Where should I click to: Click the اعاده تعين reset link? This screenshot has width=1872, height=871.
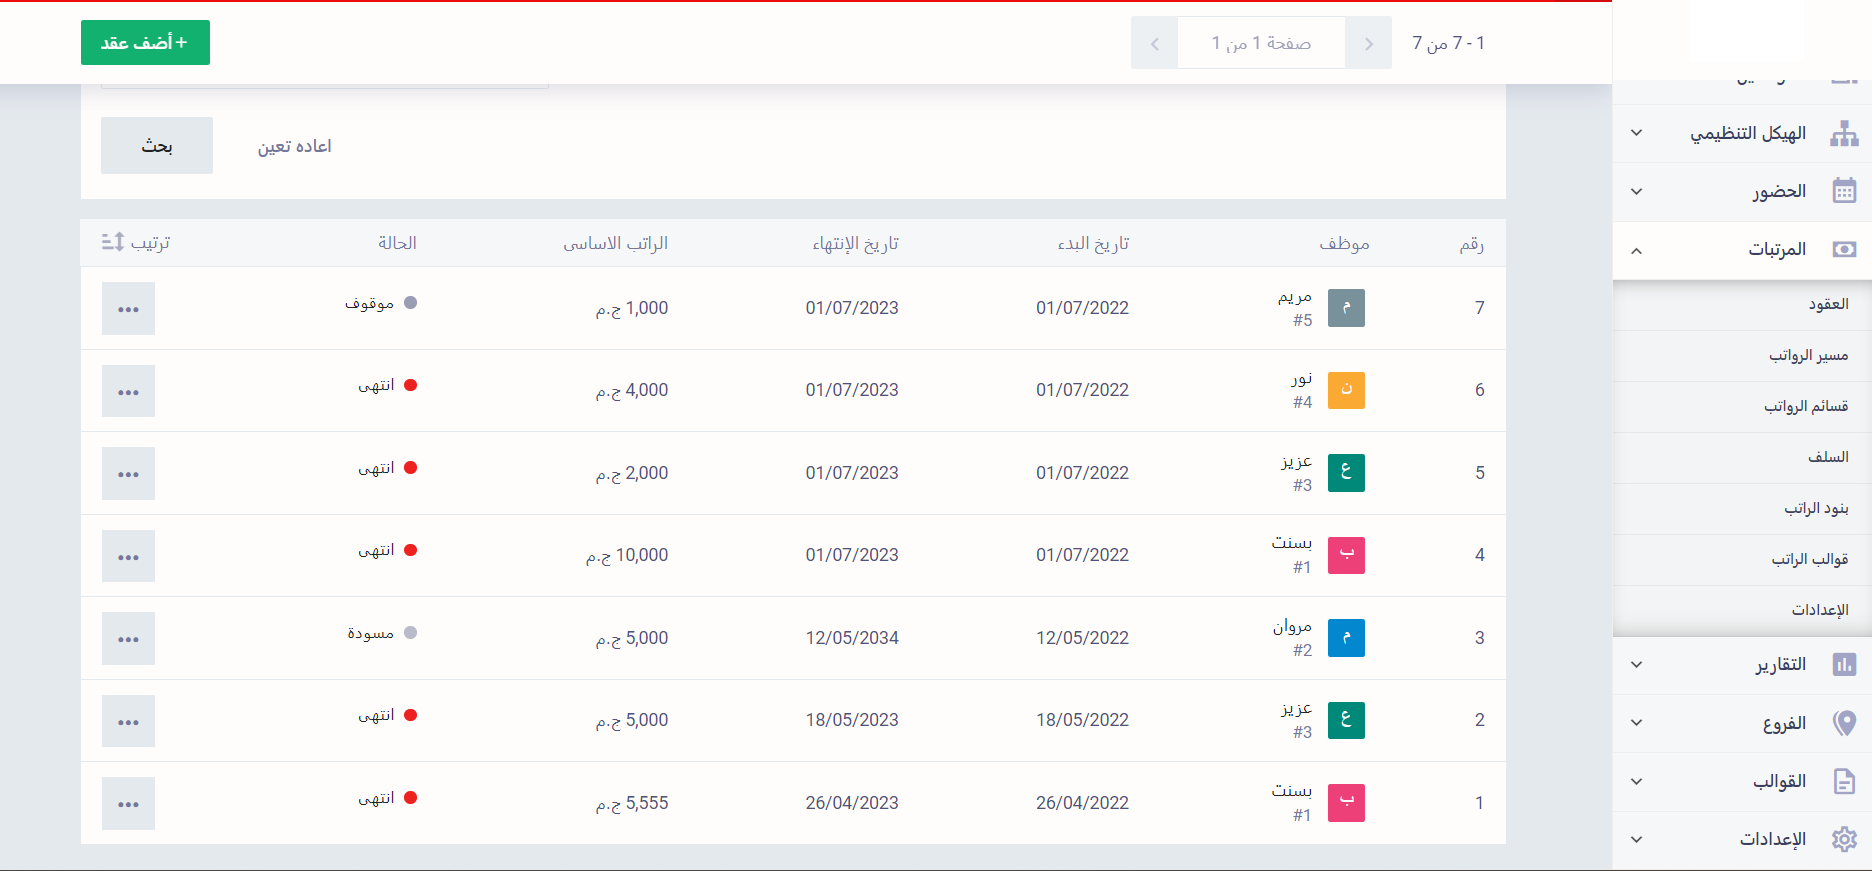(x=294, y=146)
